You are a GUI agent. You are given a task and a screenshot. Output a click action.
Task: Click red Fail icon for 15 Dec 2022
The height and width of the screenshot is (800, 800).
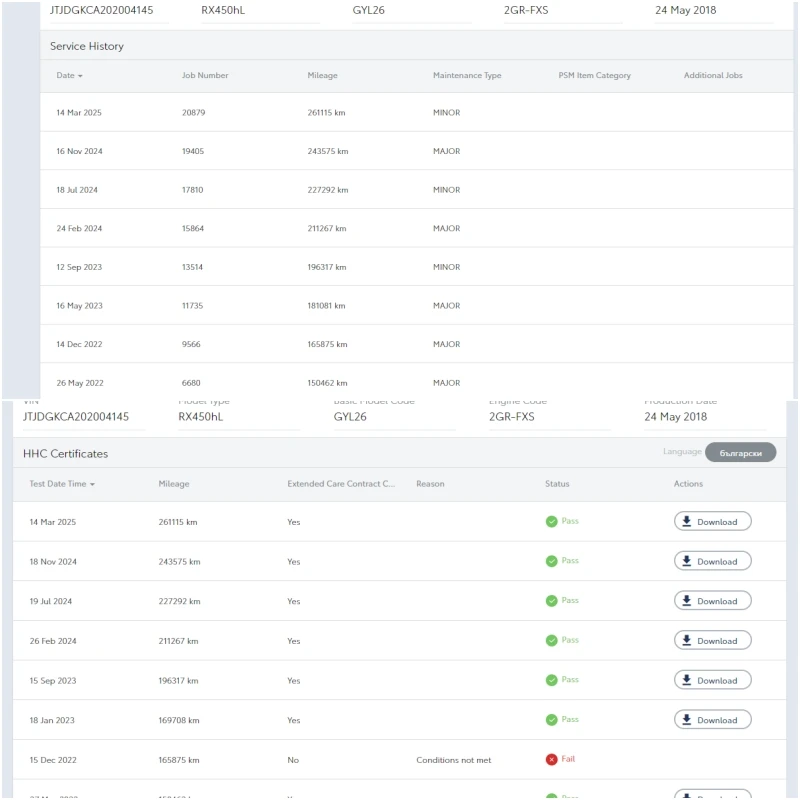(551, 759)
